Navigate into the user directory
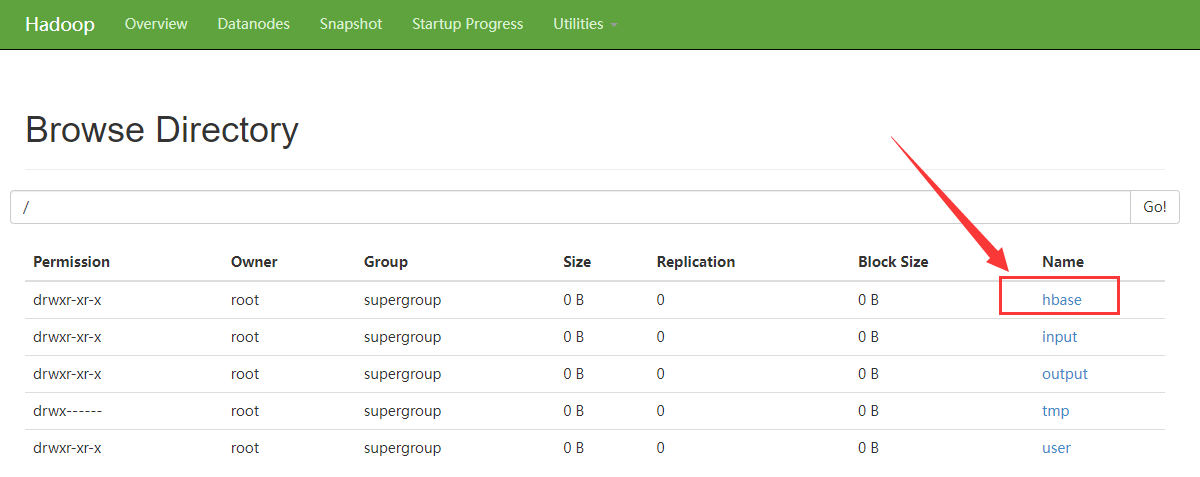 (1056, 448)
